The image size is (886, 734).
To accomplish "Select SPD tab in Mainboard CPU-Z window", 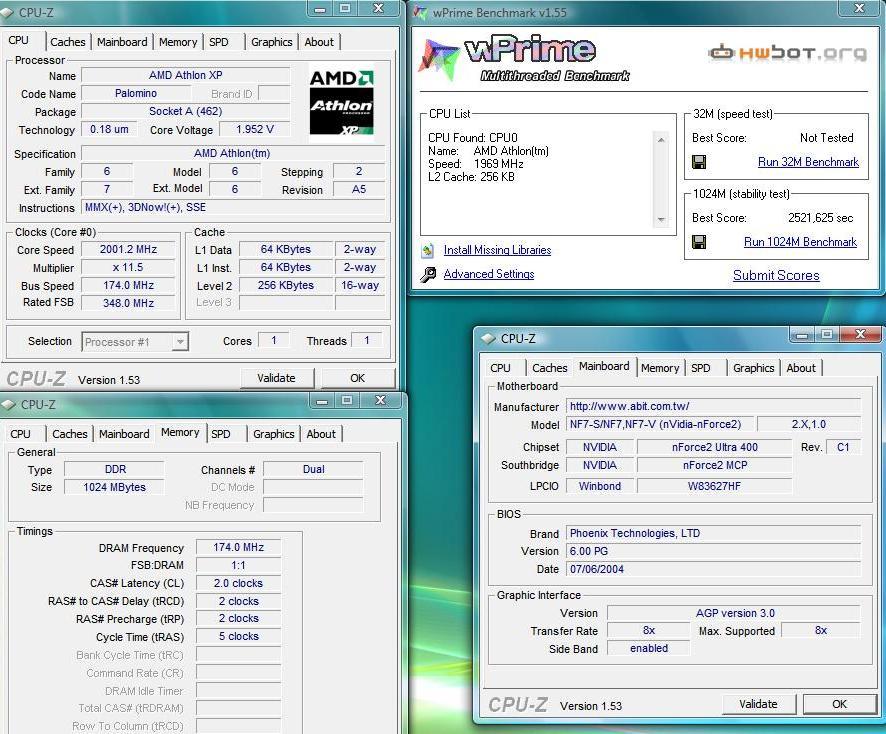I will click(x=701, y=368).
